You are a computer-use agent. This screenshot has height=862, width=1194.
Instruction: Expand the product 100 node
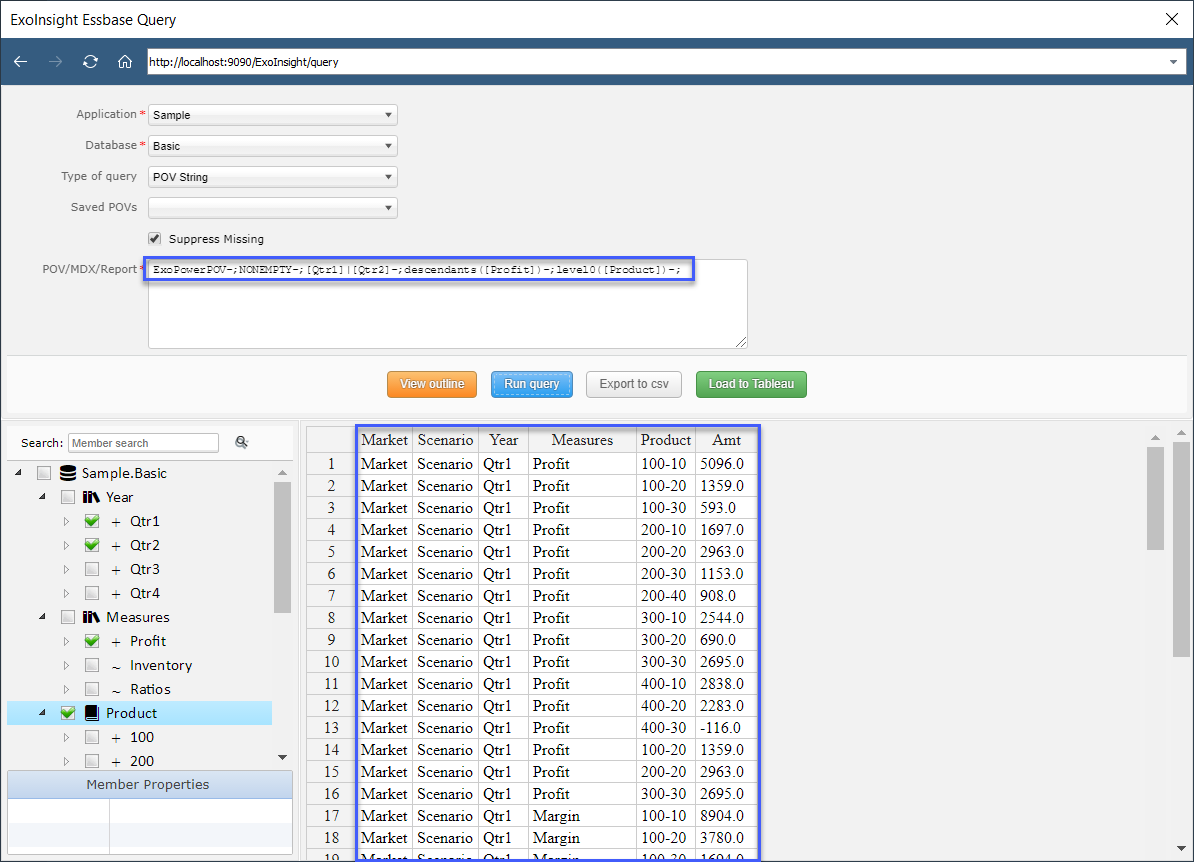[x=66, y=737]
